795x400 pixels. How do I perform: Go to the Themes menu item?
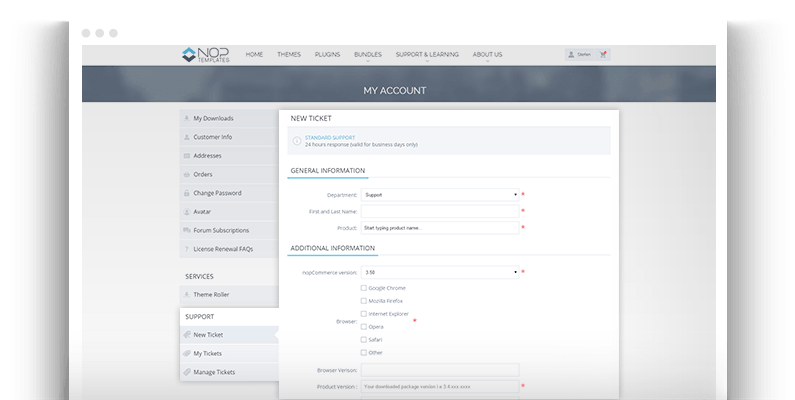(288, 54)
